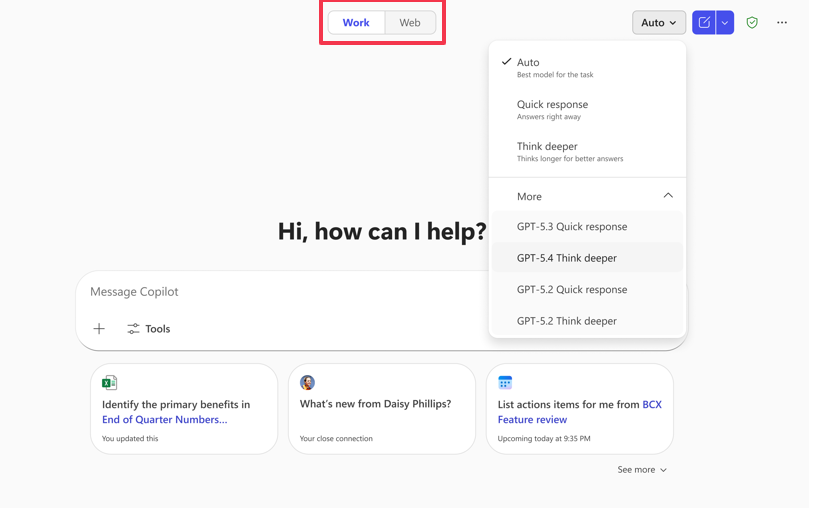Click the new chat compose icon
The height and width of the screenshot is (508, 813).
pos(704,22)
